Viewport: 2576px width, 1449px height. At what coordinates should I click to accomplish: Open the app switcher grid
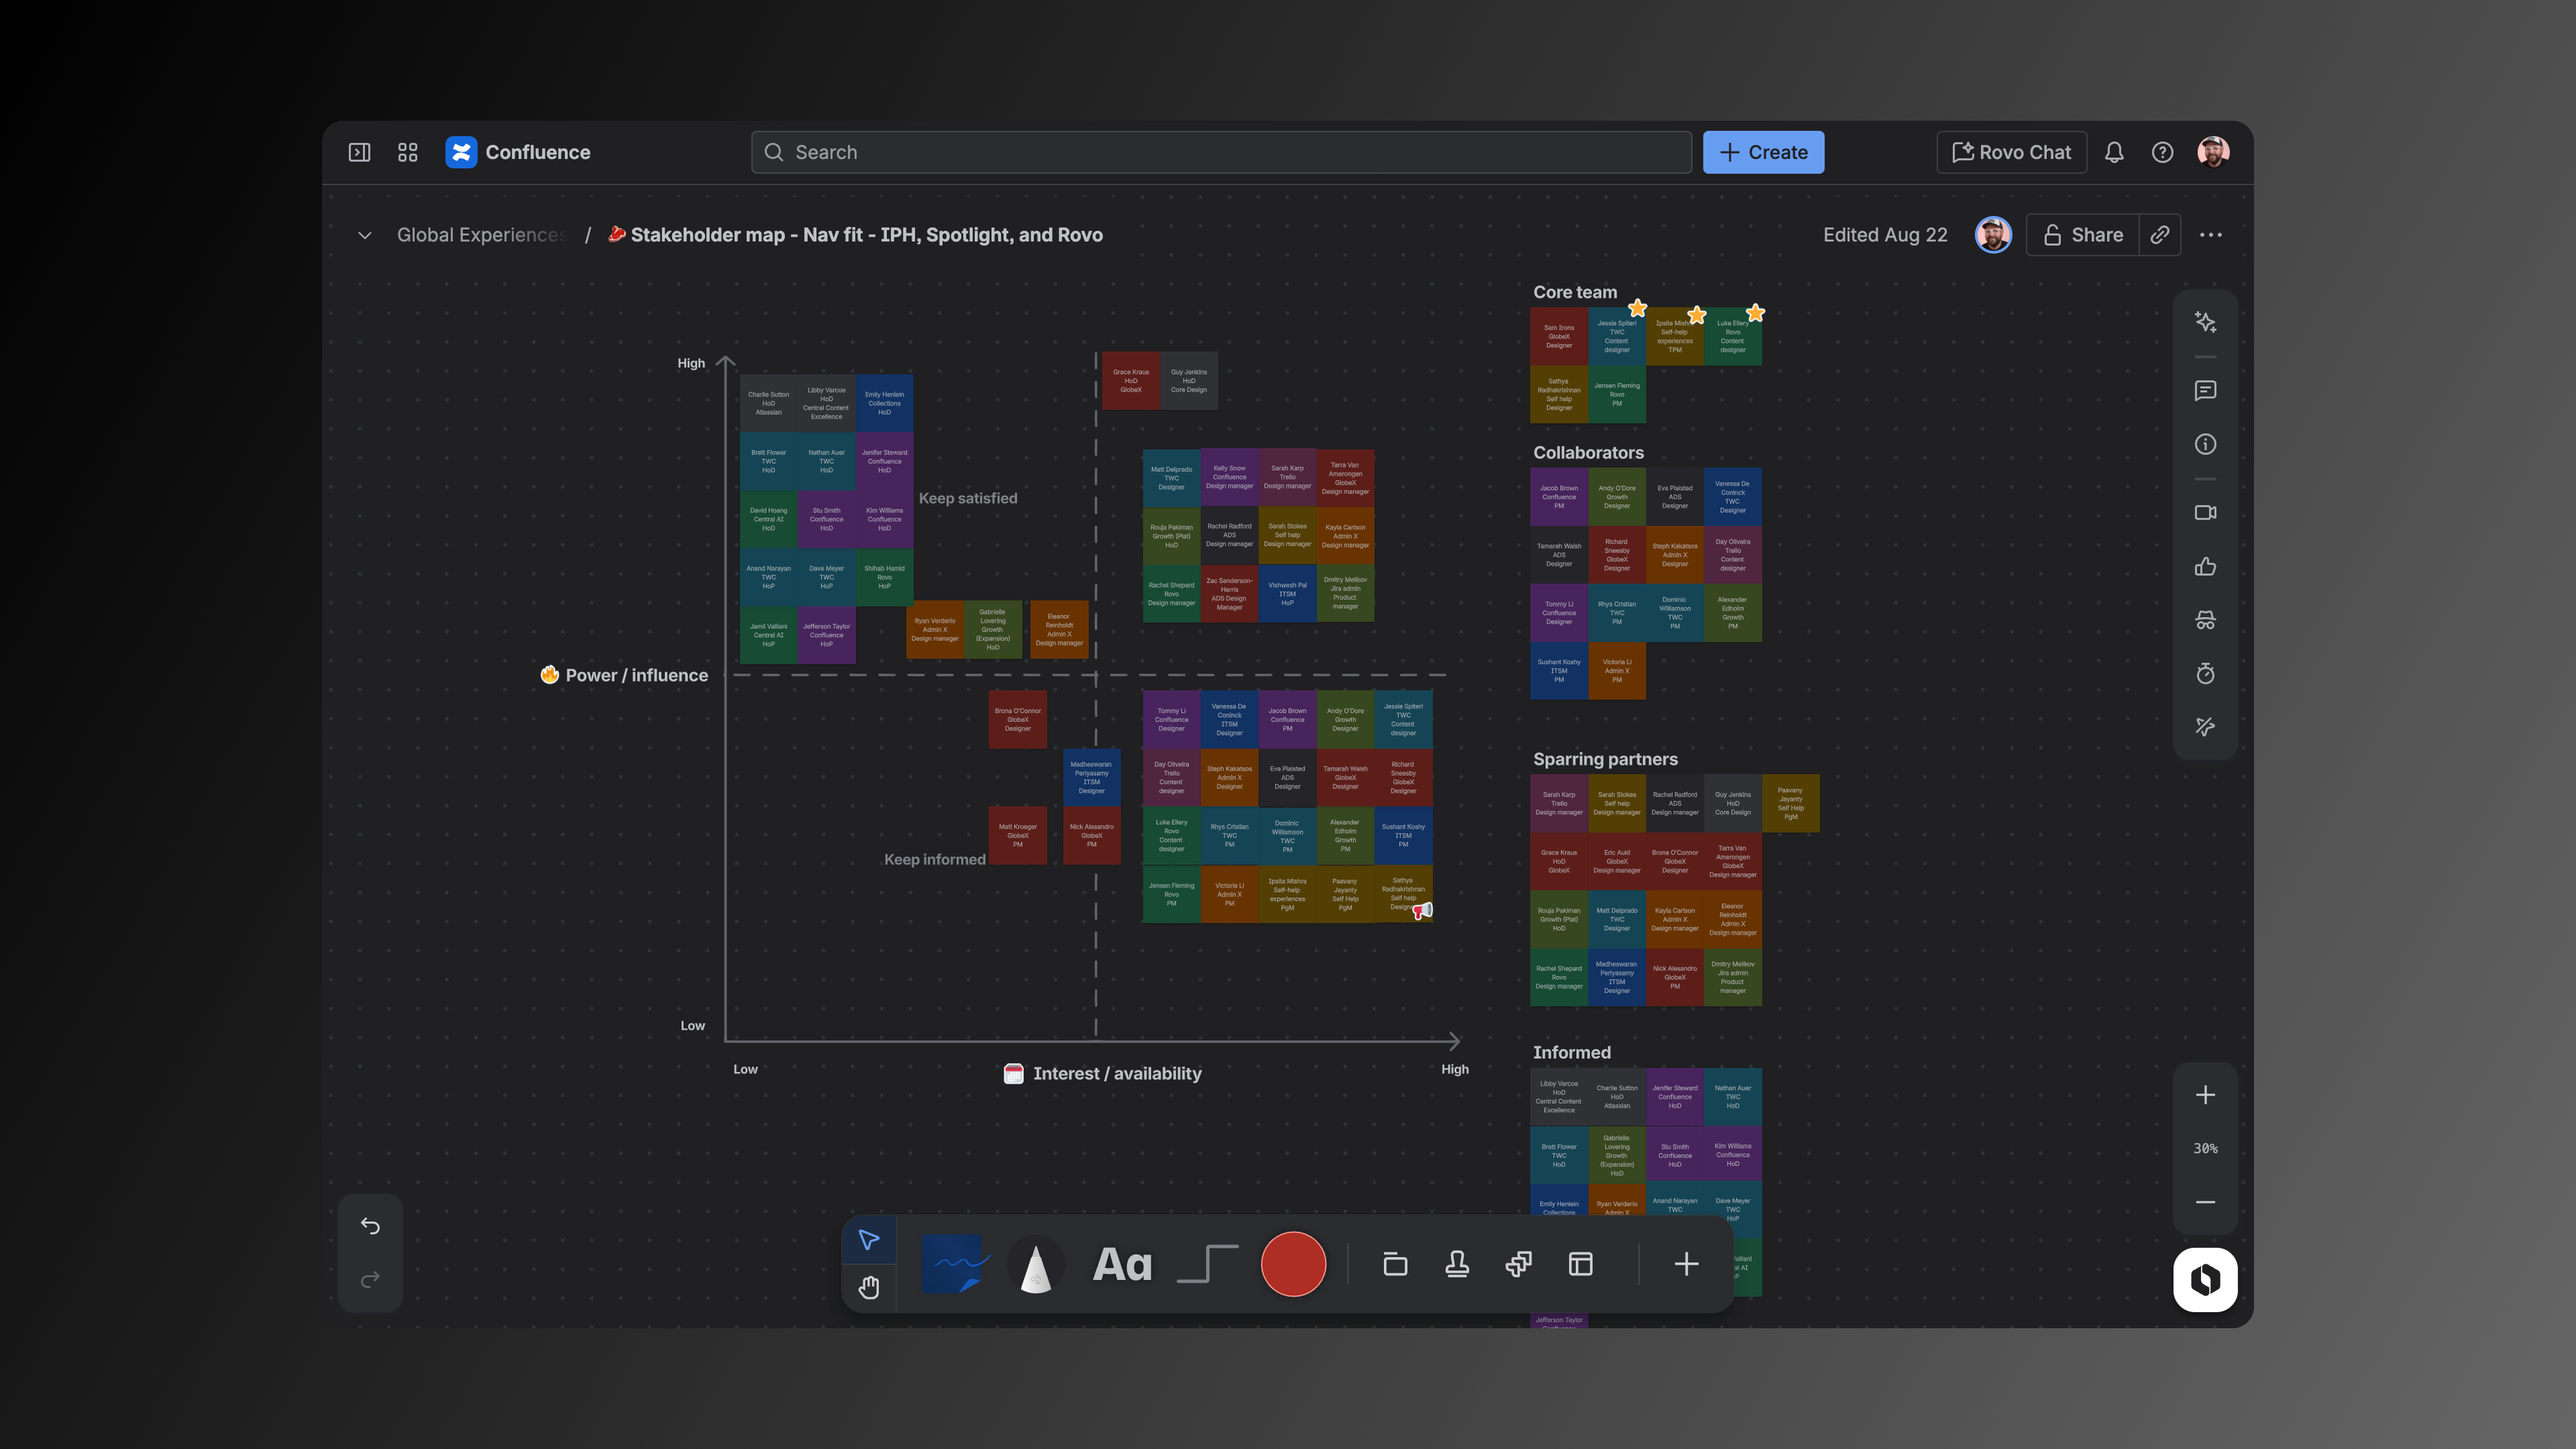[x=407, y=152]
